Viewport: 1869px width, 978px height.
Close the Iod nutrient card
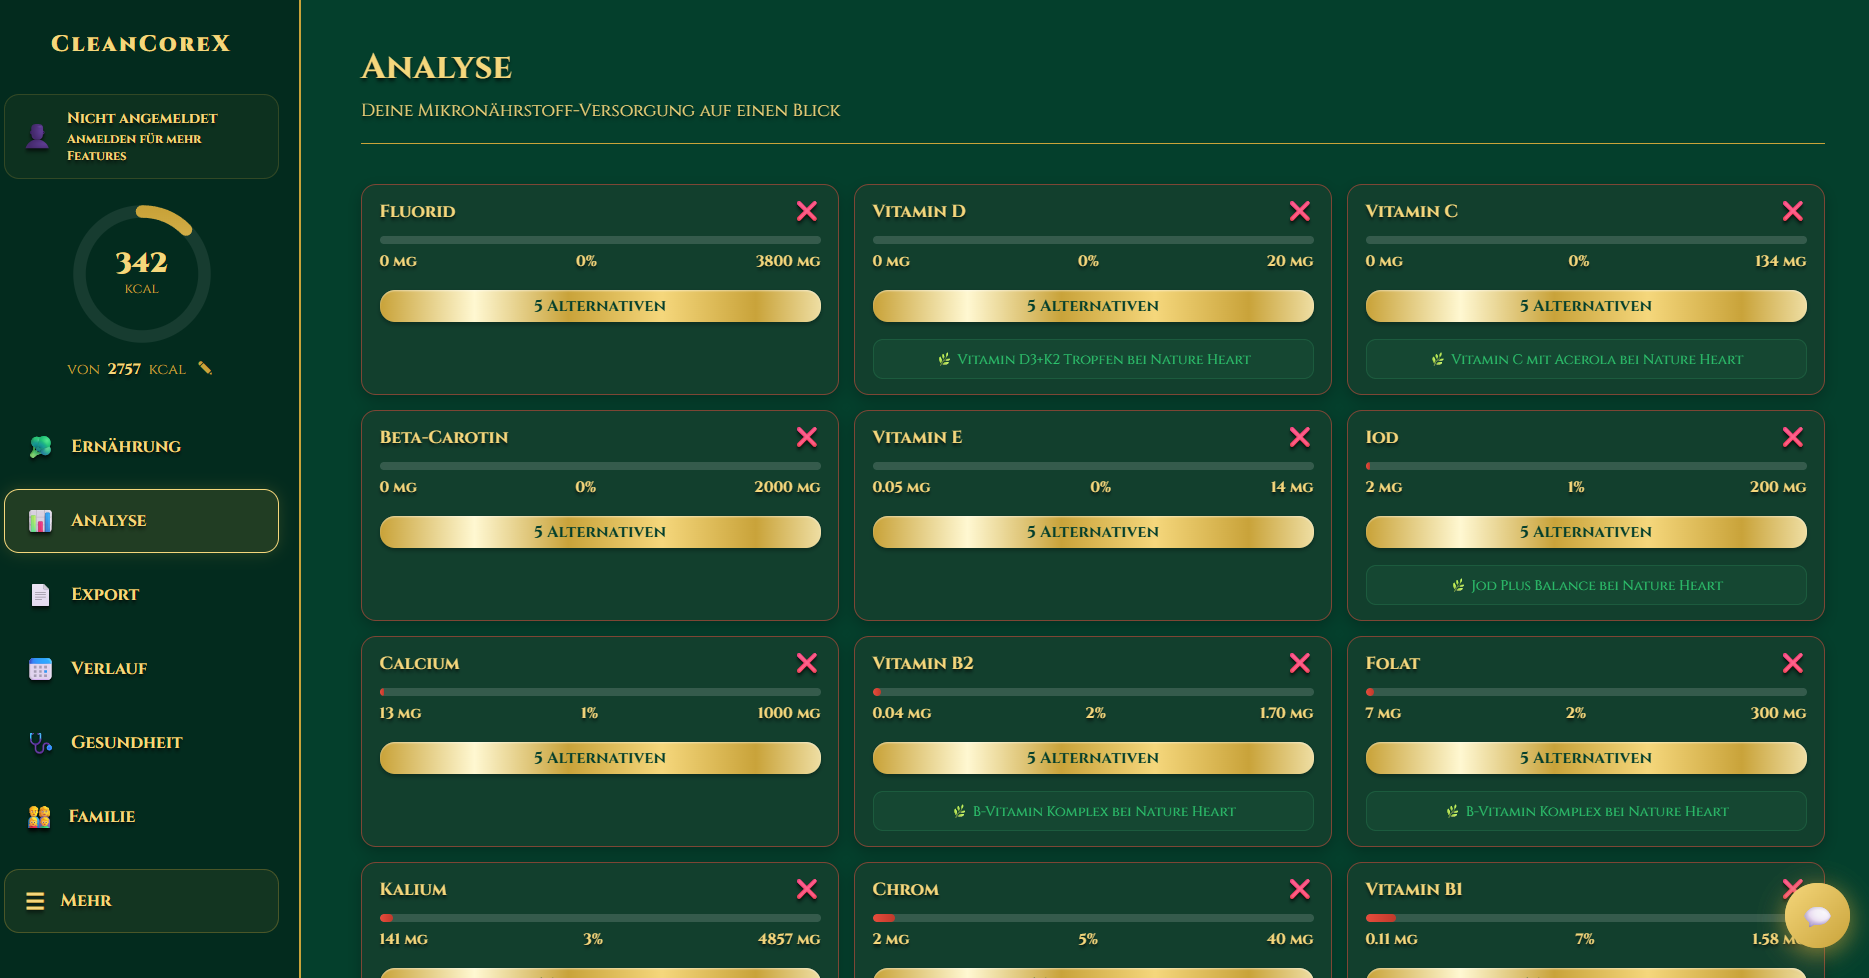(1793, 437)
